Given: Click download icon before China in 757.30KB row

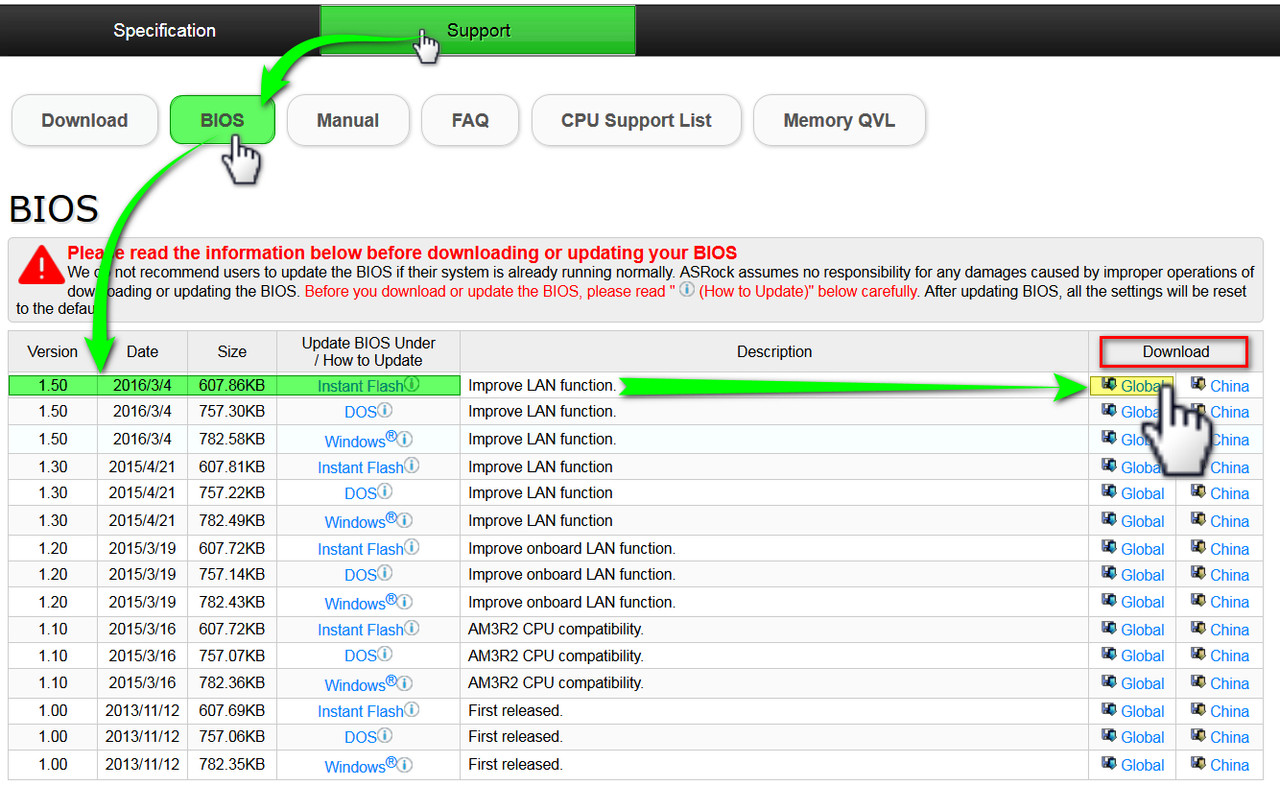Looking at the screenshot, I should (1198, 410).
